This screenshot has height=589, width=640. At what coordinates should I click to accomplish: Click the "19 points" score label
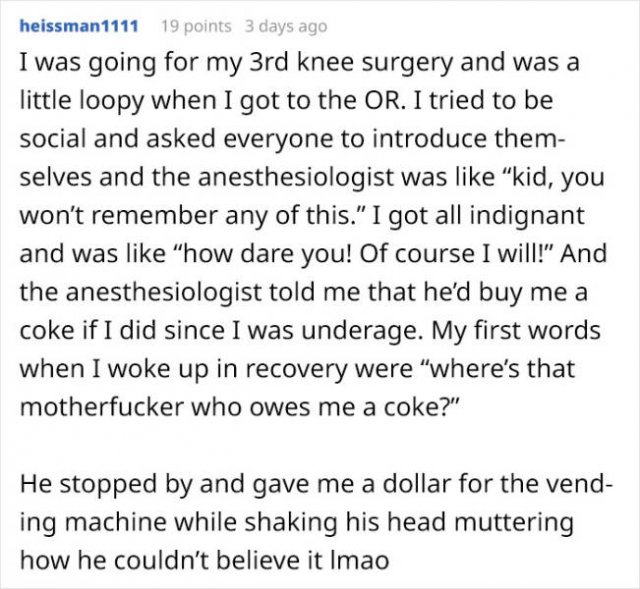tap(196, 27)
